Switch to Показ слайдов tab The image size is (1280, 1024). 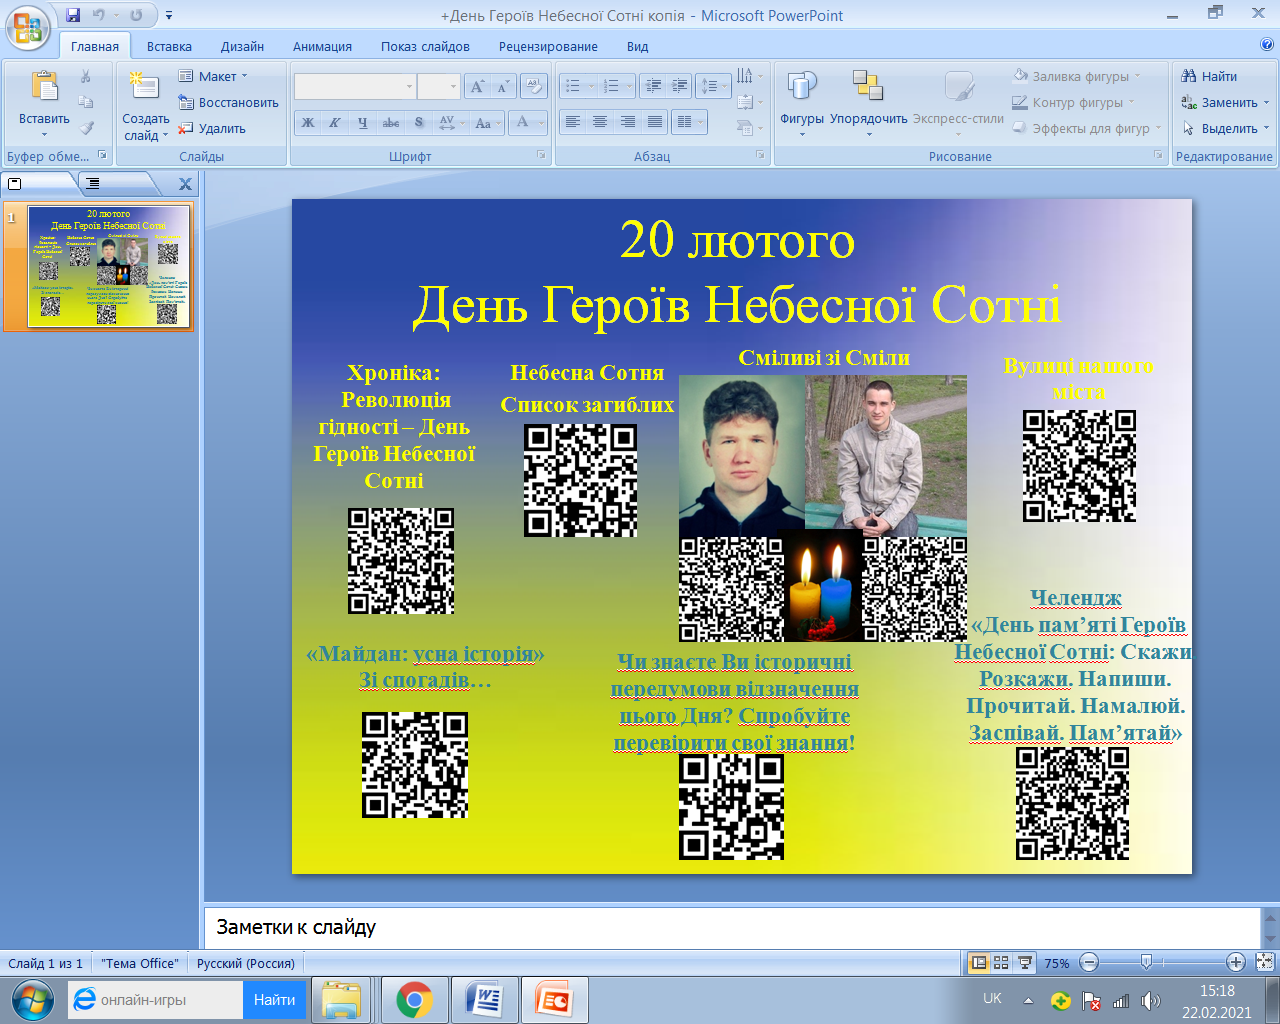click(x=425, y=46)
